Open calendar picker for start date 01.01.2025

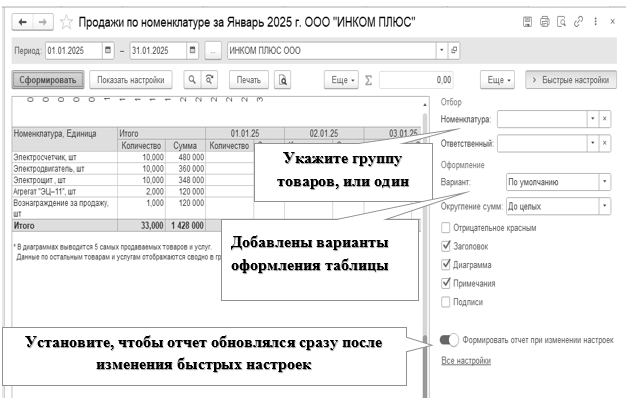[108, 50]
